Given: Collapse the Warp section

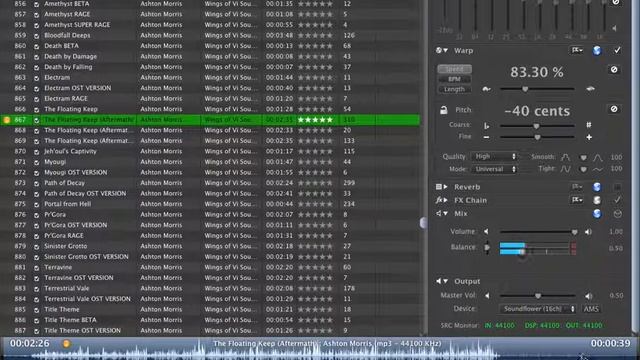Looking at the screenshot, I should click(x=445, y=50).
